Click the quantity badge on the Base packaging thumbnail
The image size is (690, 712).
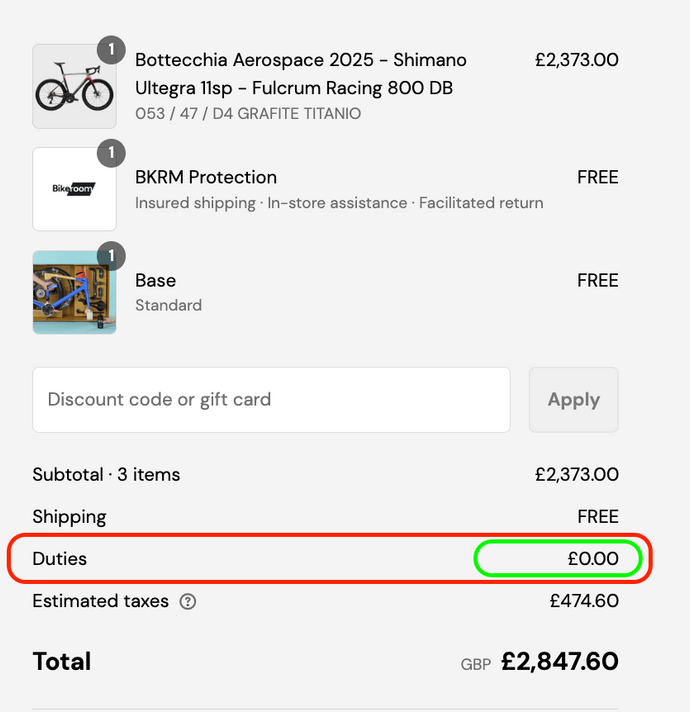(x=111, y=256)
